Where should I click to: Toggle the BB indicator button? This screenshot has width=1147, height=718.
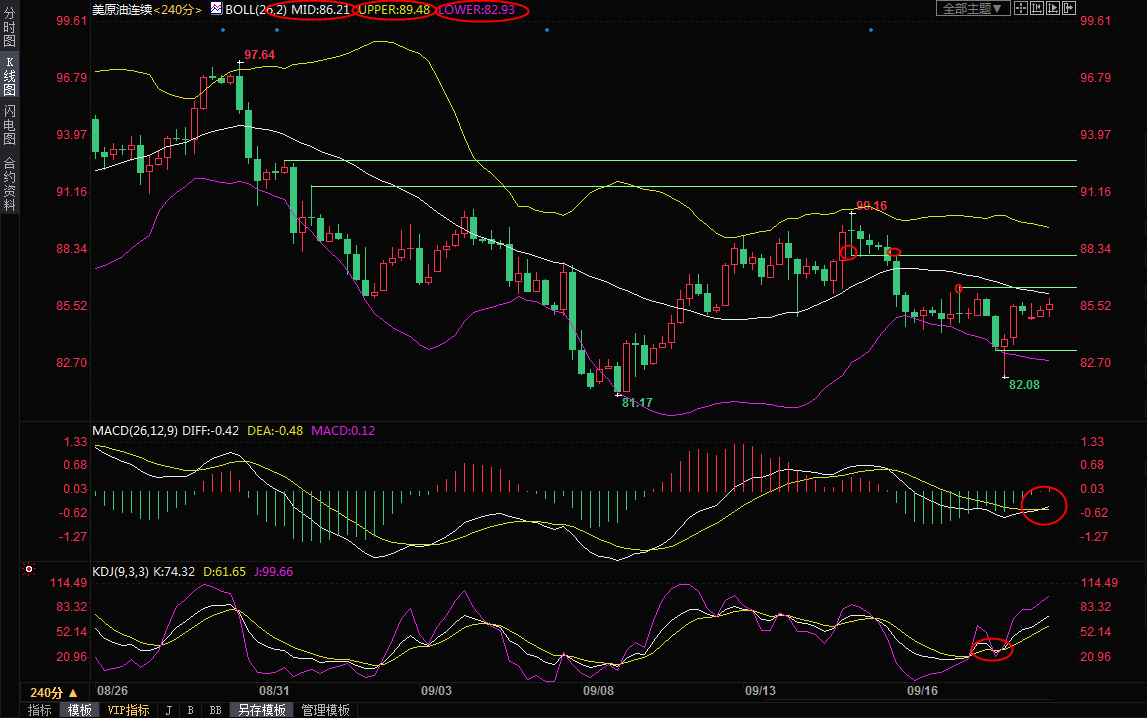pyautogui.click(x=214, y=710)
